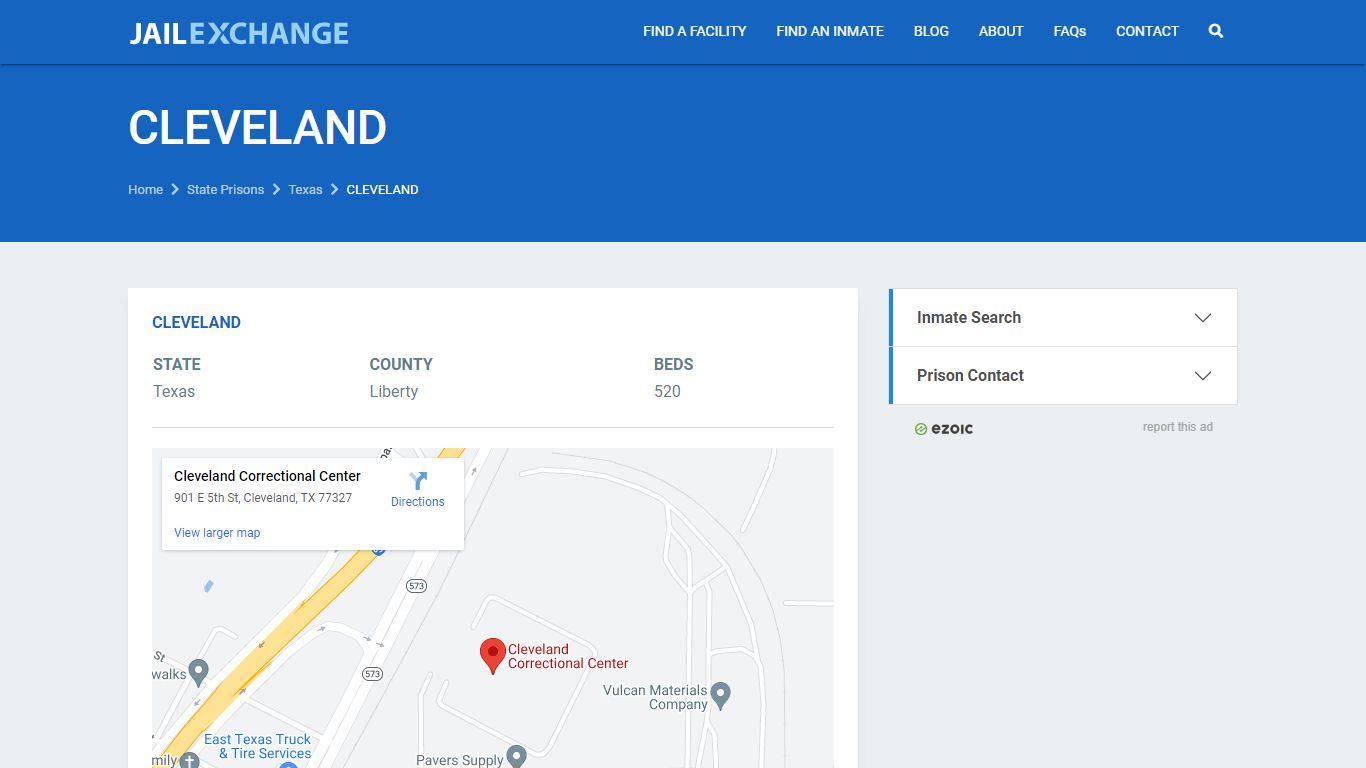Click the Directions arrow icon on map card
This screenshot has height=768, width=1366.
[x=418, y=481]
